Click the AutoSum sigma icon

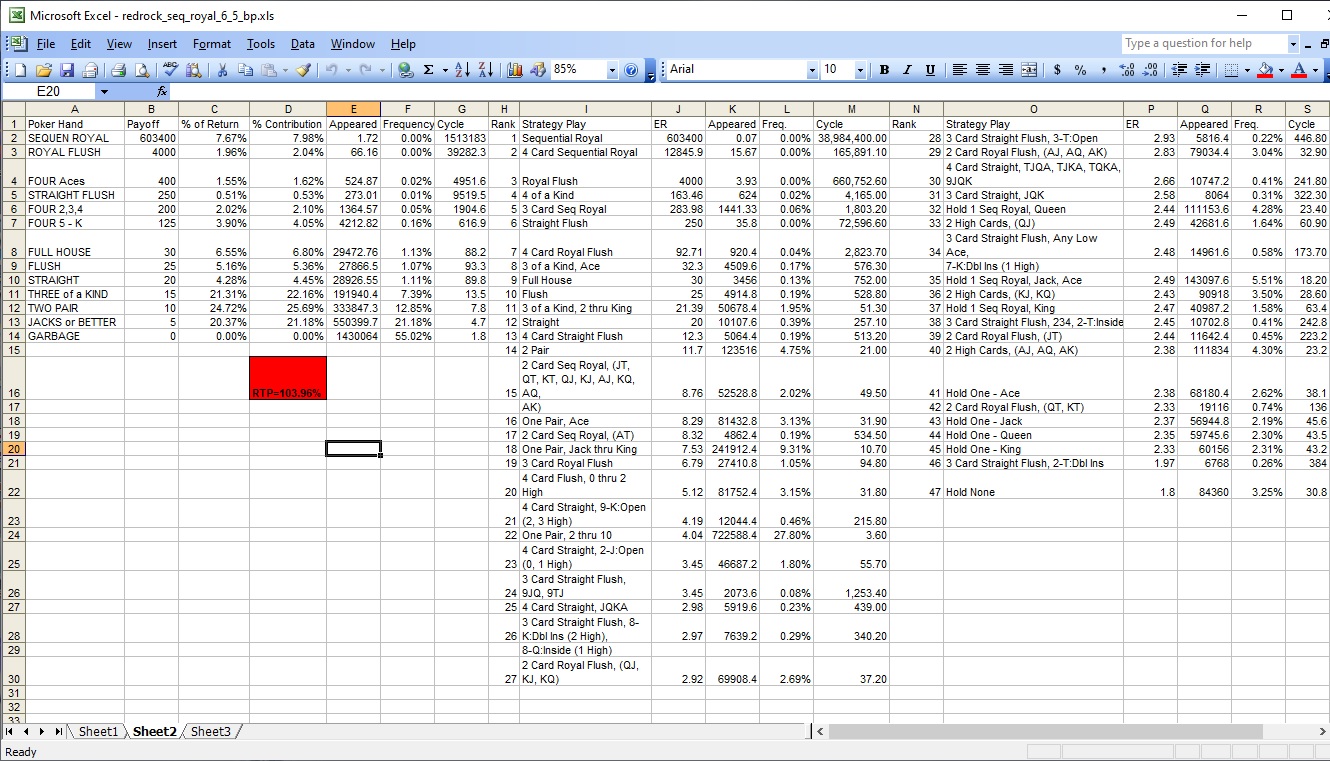click(x=428, y=70)
